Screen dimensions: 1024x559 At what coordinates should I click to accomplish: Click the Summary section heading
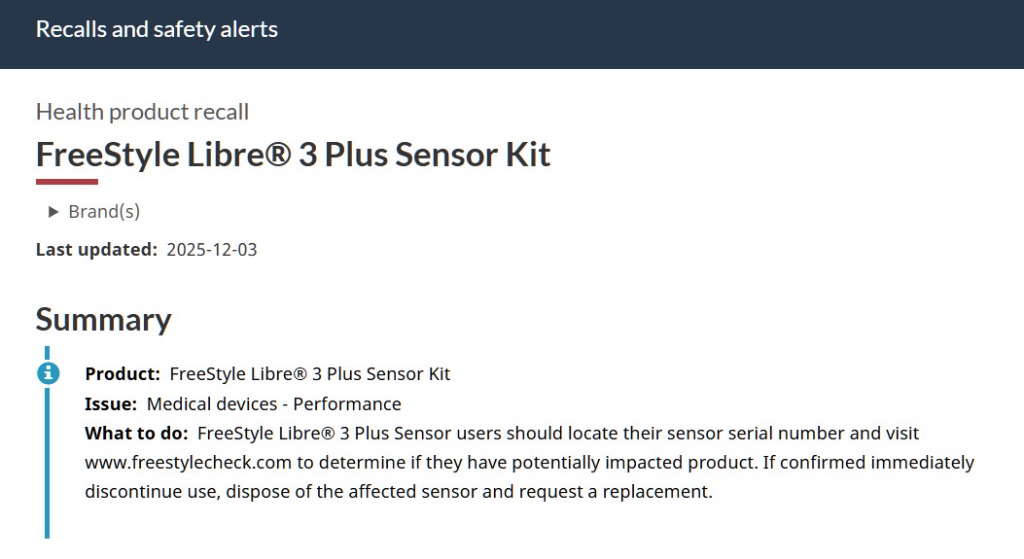pyautogui.click(x=103, y=319)
